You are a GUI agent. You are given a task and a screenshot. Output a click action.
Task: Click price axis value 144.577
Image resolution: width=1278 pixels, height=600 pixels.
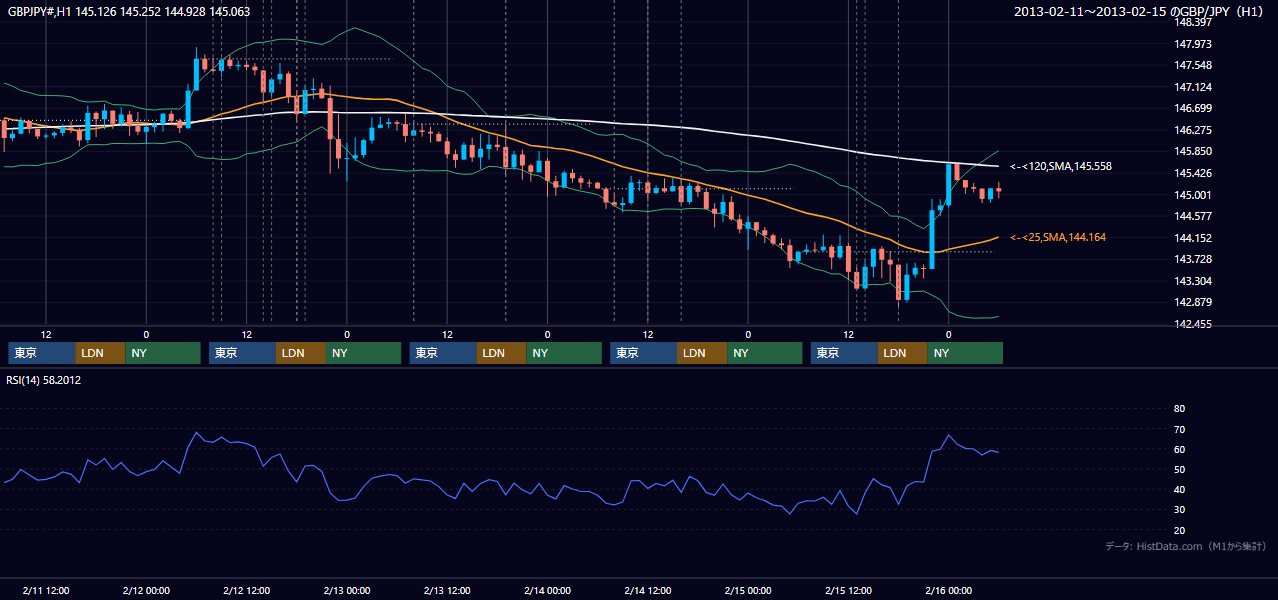[x=1193, y=216]
